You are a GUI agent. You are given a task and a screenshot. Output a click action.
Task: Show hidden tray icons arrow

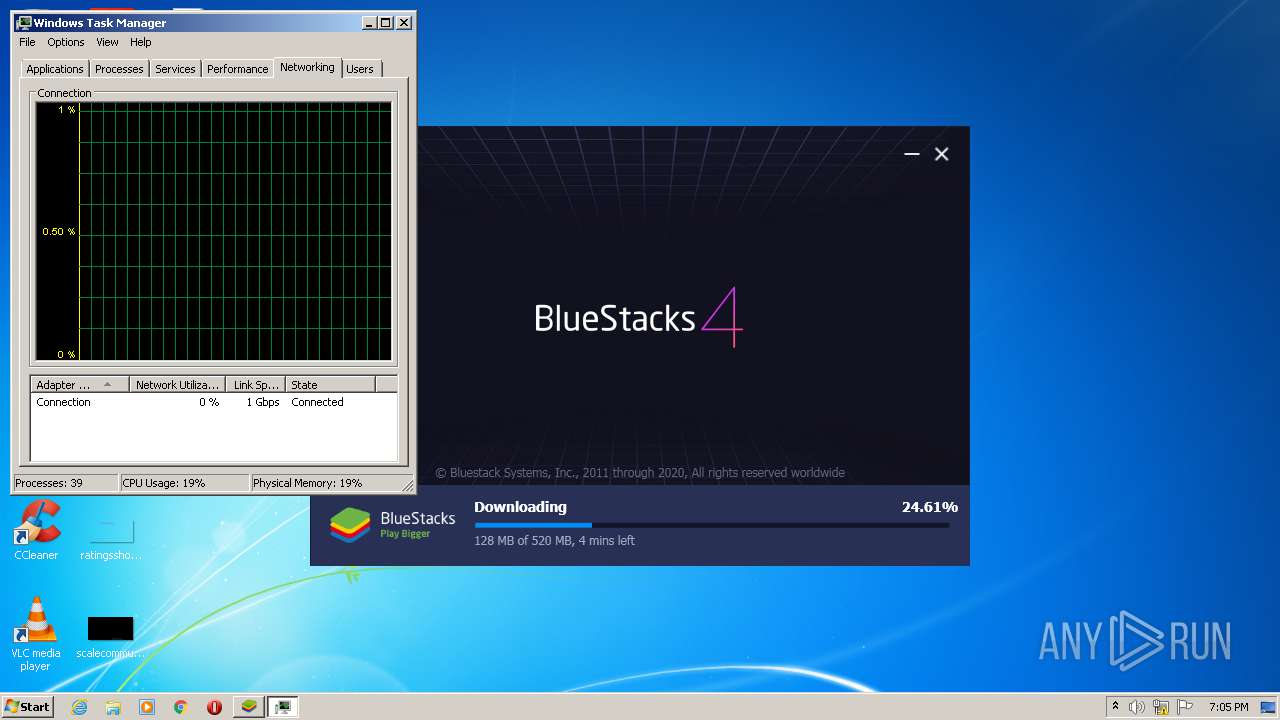(x=1115, y=707)
